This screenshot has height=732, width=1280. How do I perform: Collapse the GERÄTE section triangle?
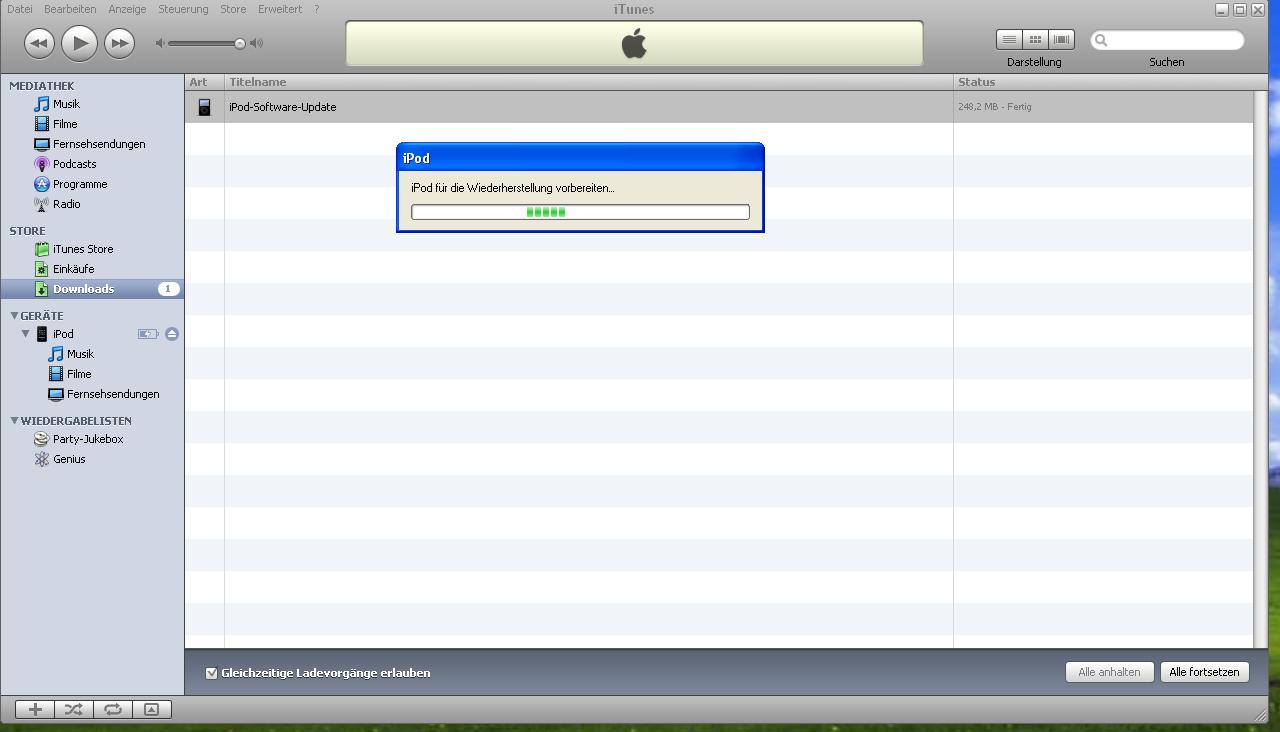[x=14, y=315]
